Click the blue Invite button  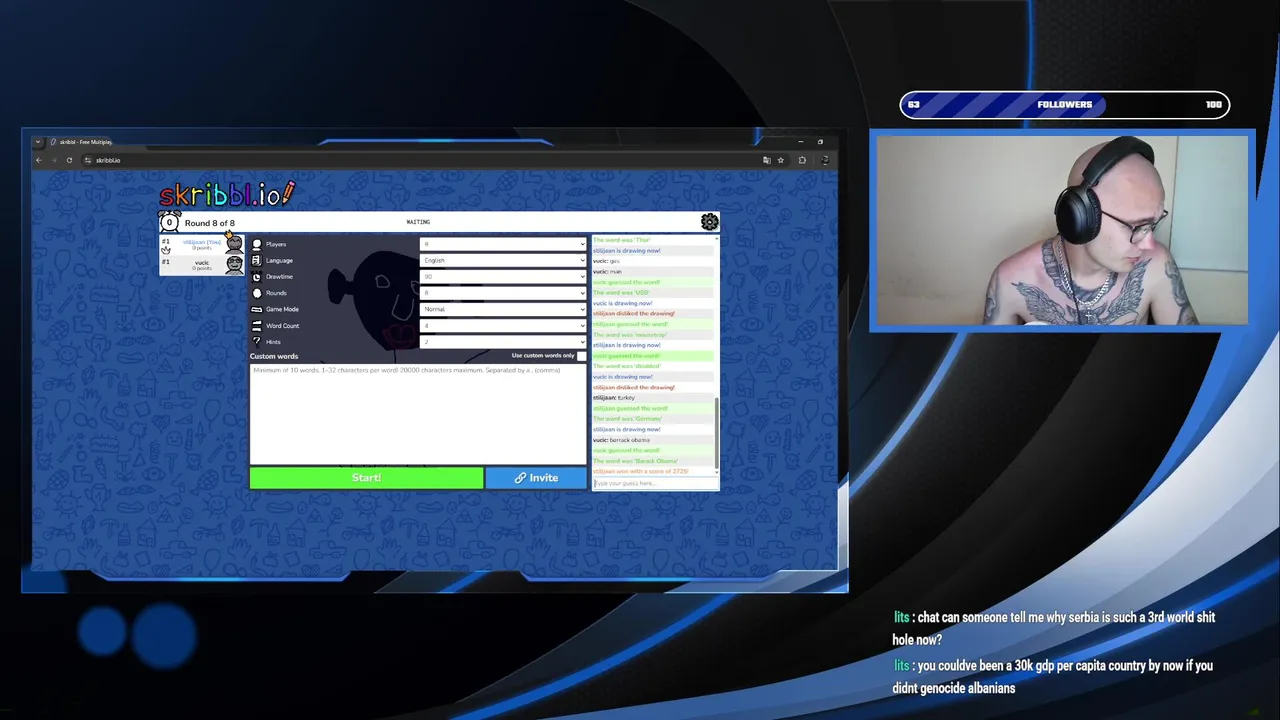click(x=536, y=478)
